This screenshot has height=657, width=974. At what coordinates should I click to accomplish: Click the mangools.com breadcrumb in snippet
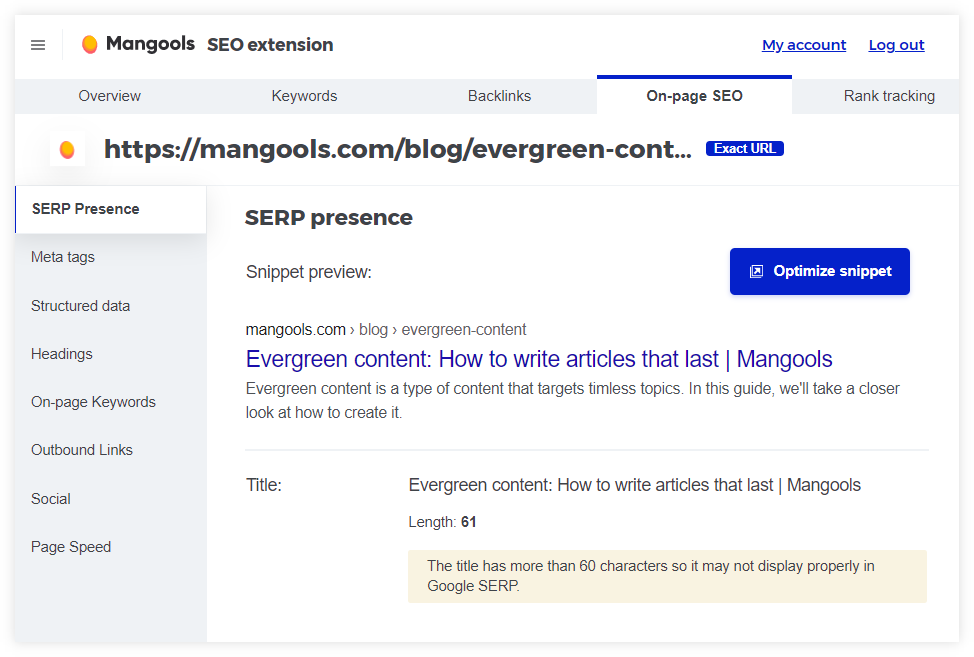tap(296, 330)
